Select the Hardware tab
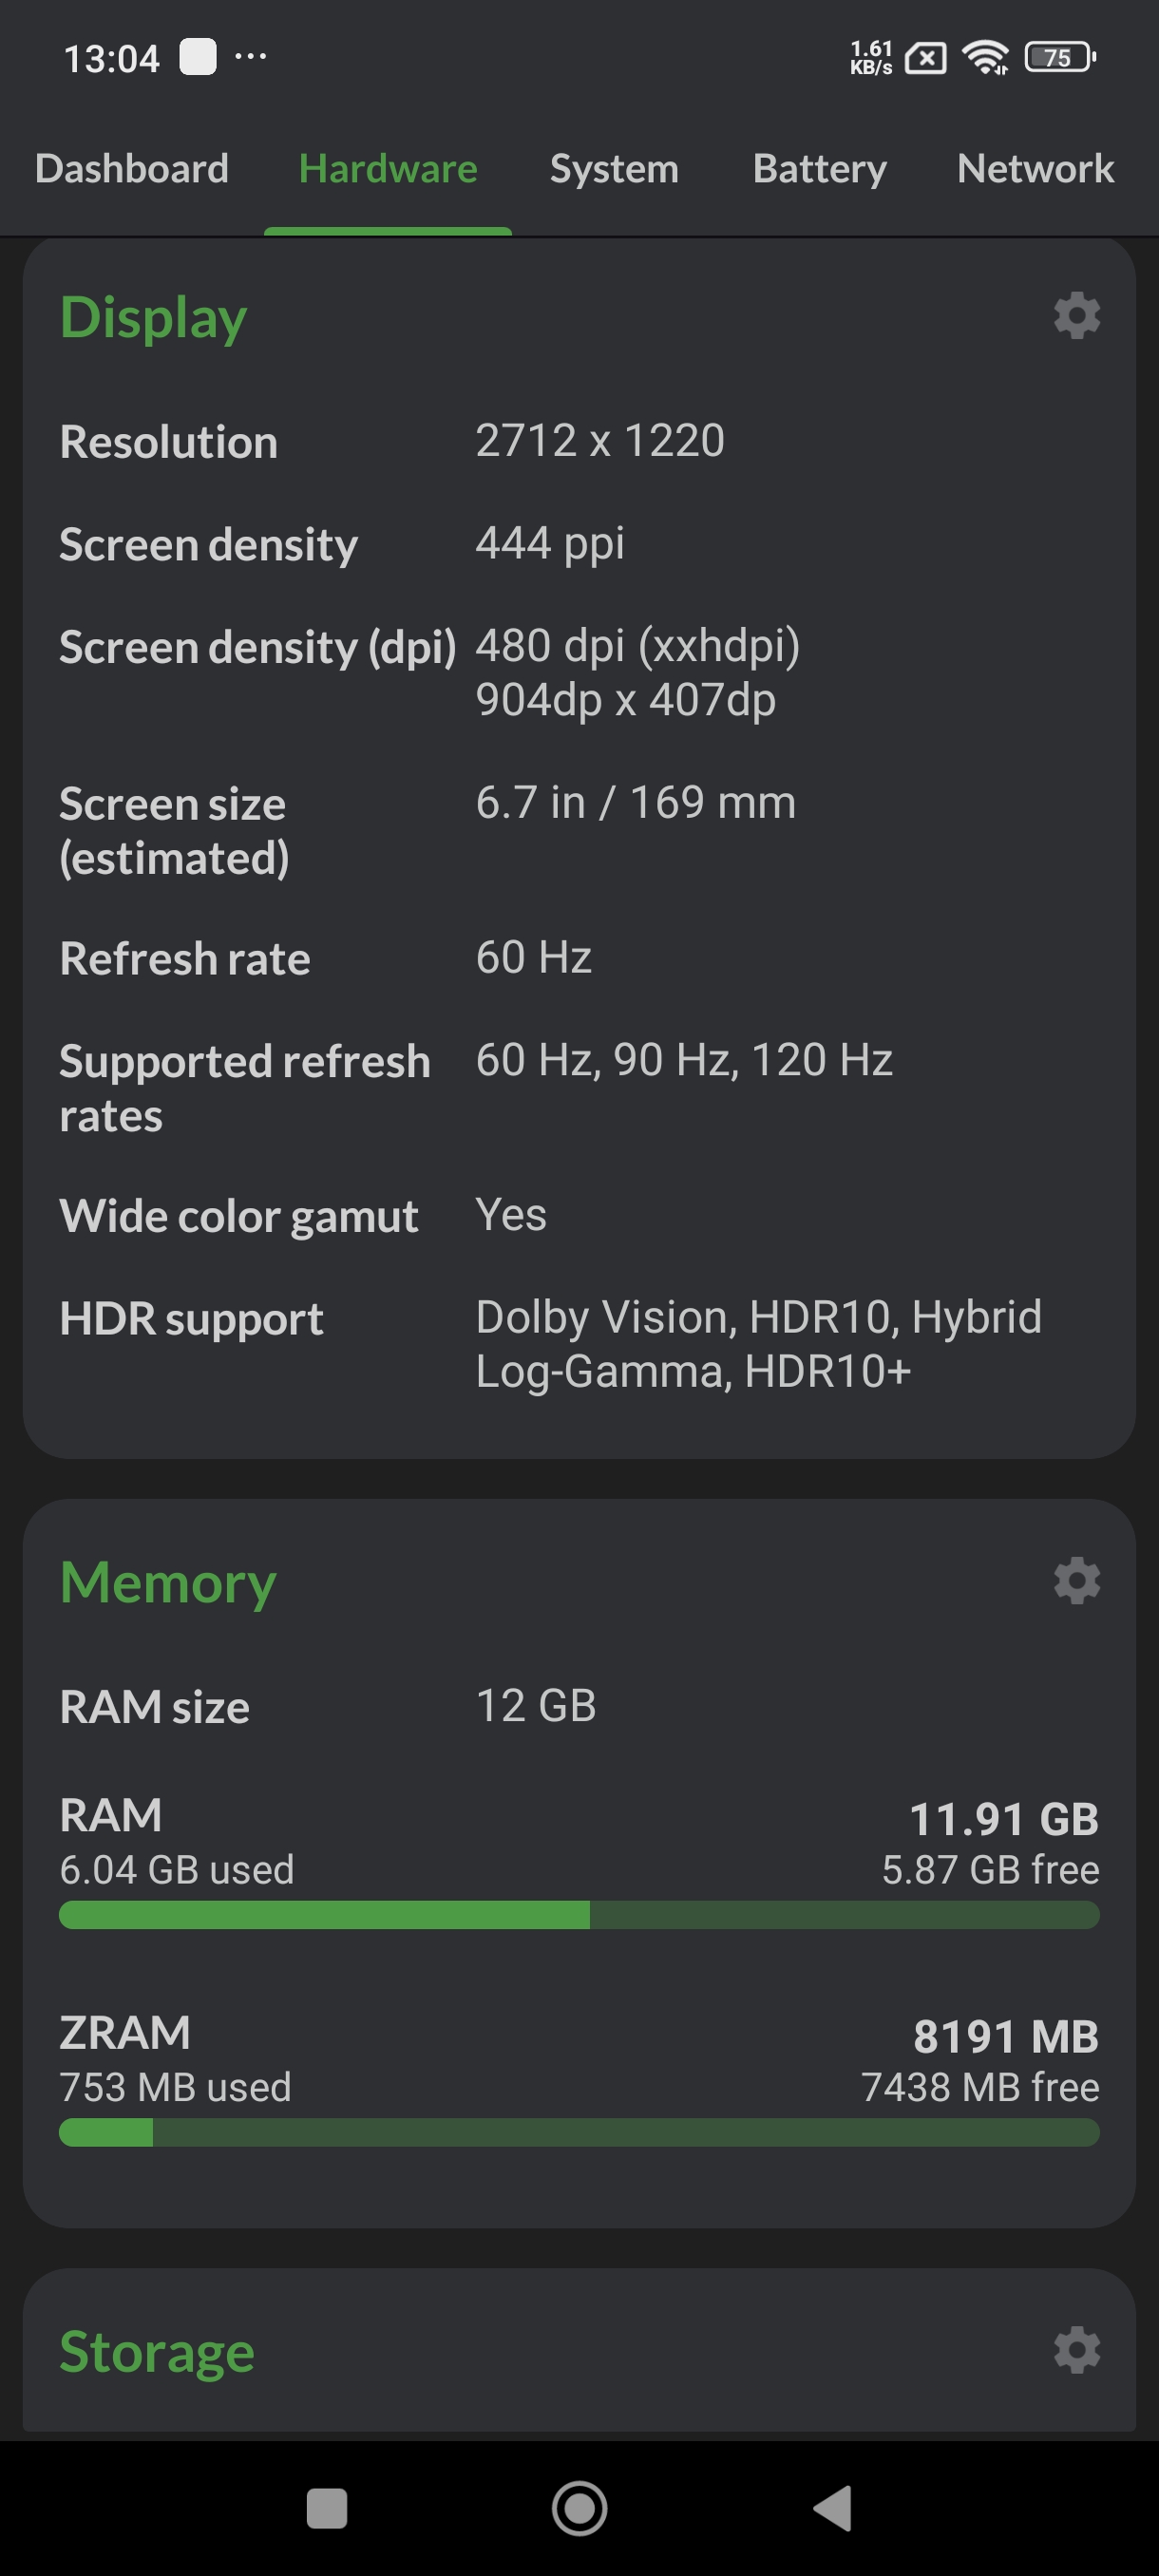Viewport: 1159px width, 2576px height. click(x=388, y=169)
